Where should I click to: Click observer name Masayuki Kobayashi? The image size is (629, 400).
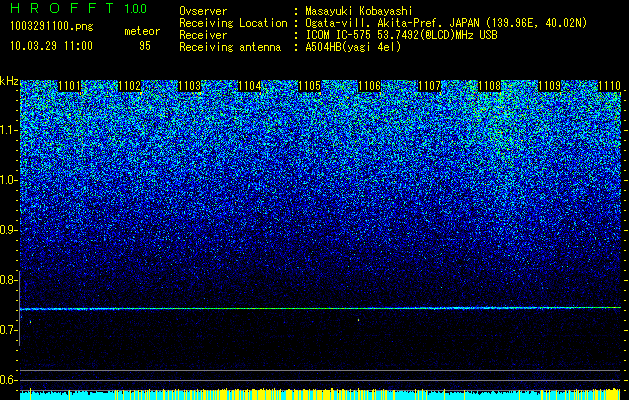click(359, 11)
